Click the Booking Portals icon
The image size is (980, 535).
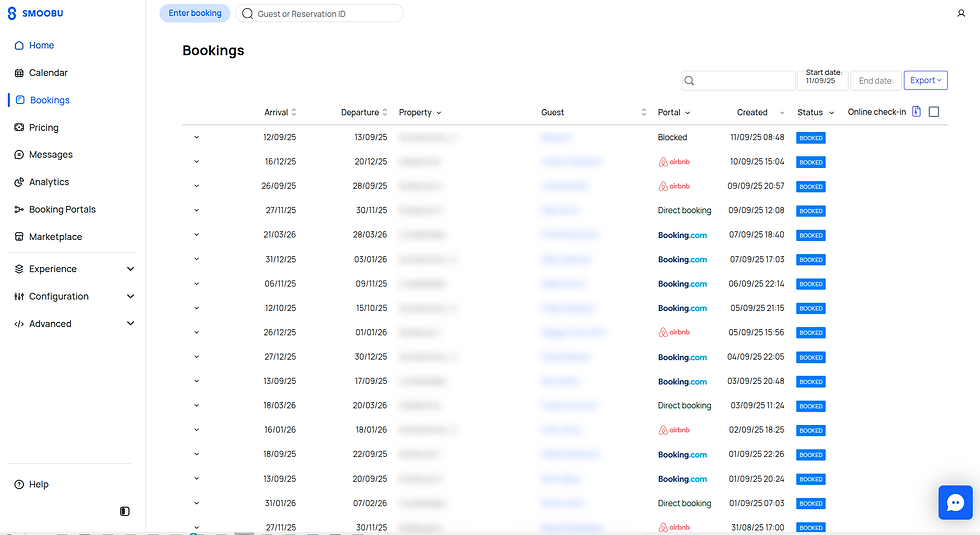(x=19, y=209)
